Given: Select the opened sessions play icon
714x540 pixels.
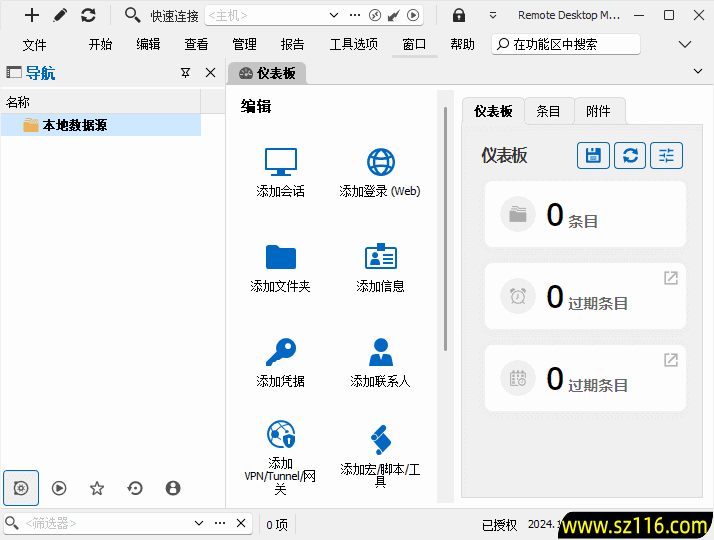Looking at the screenshot, I should pos(59,488).
